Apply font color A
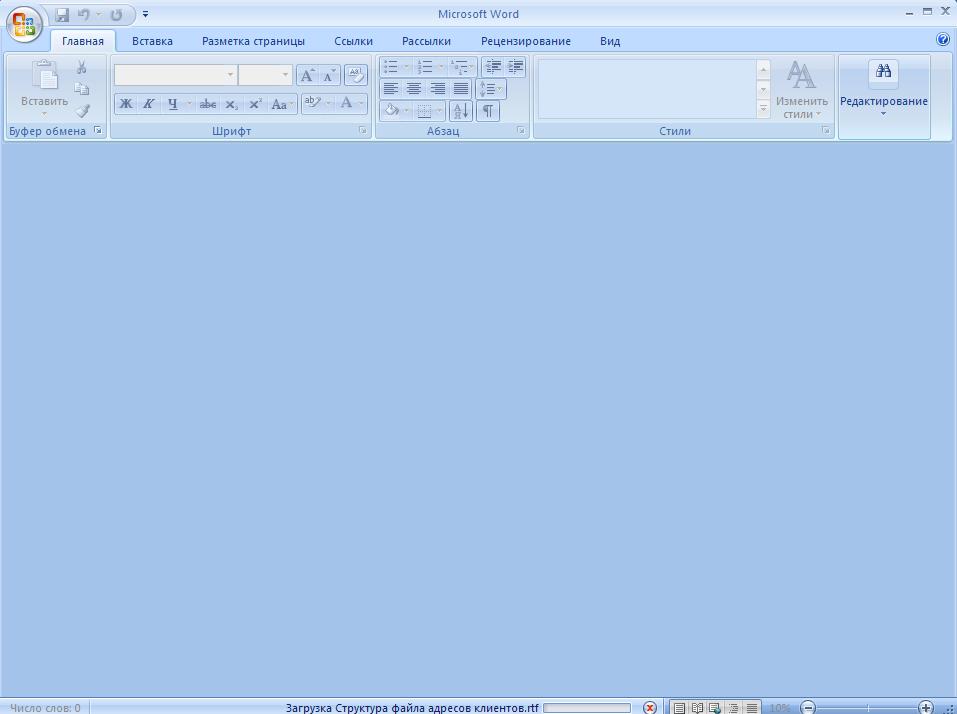This screenshot has height=714, width=957. (347, 103)
